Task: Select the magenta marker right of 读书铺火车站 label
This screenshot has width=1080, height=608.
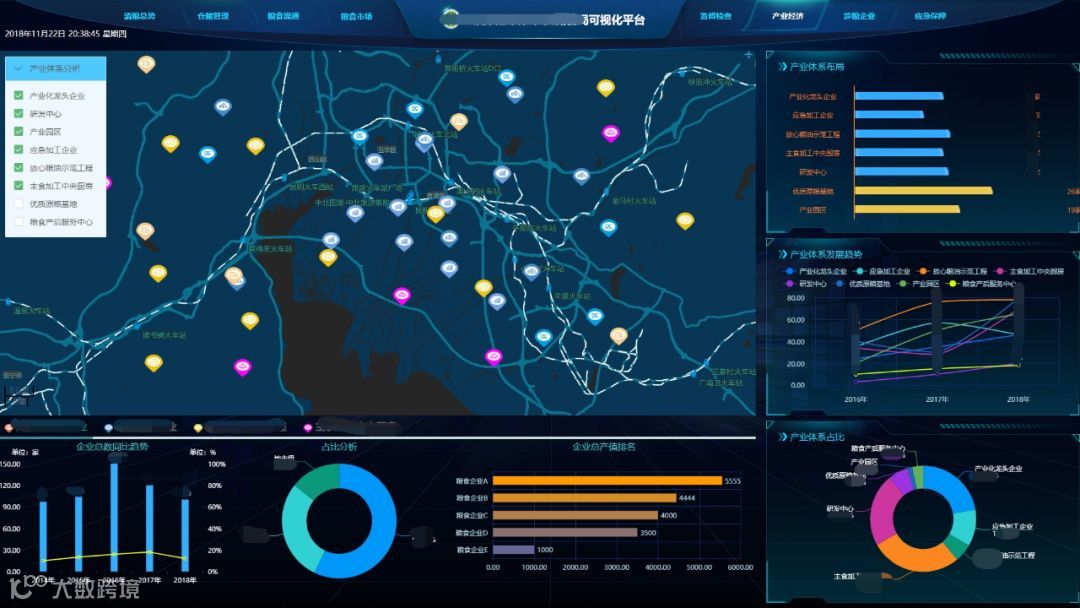Action: (242, 366)
